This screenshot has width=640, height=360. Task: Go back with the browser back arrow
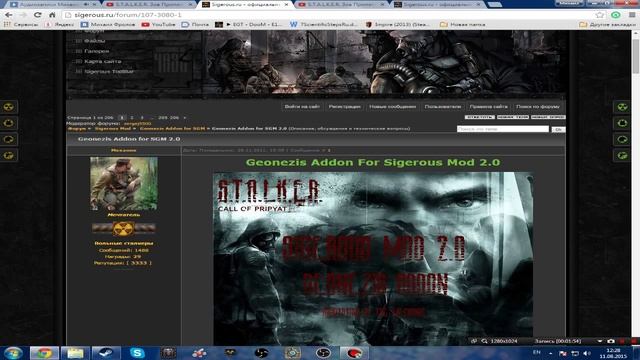[9, 15]
